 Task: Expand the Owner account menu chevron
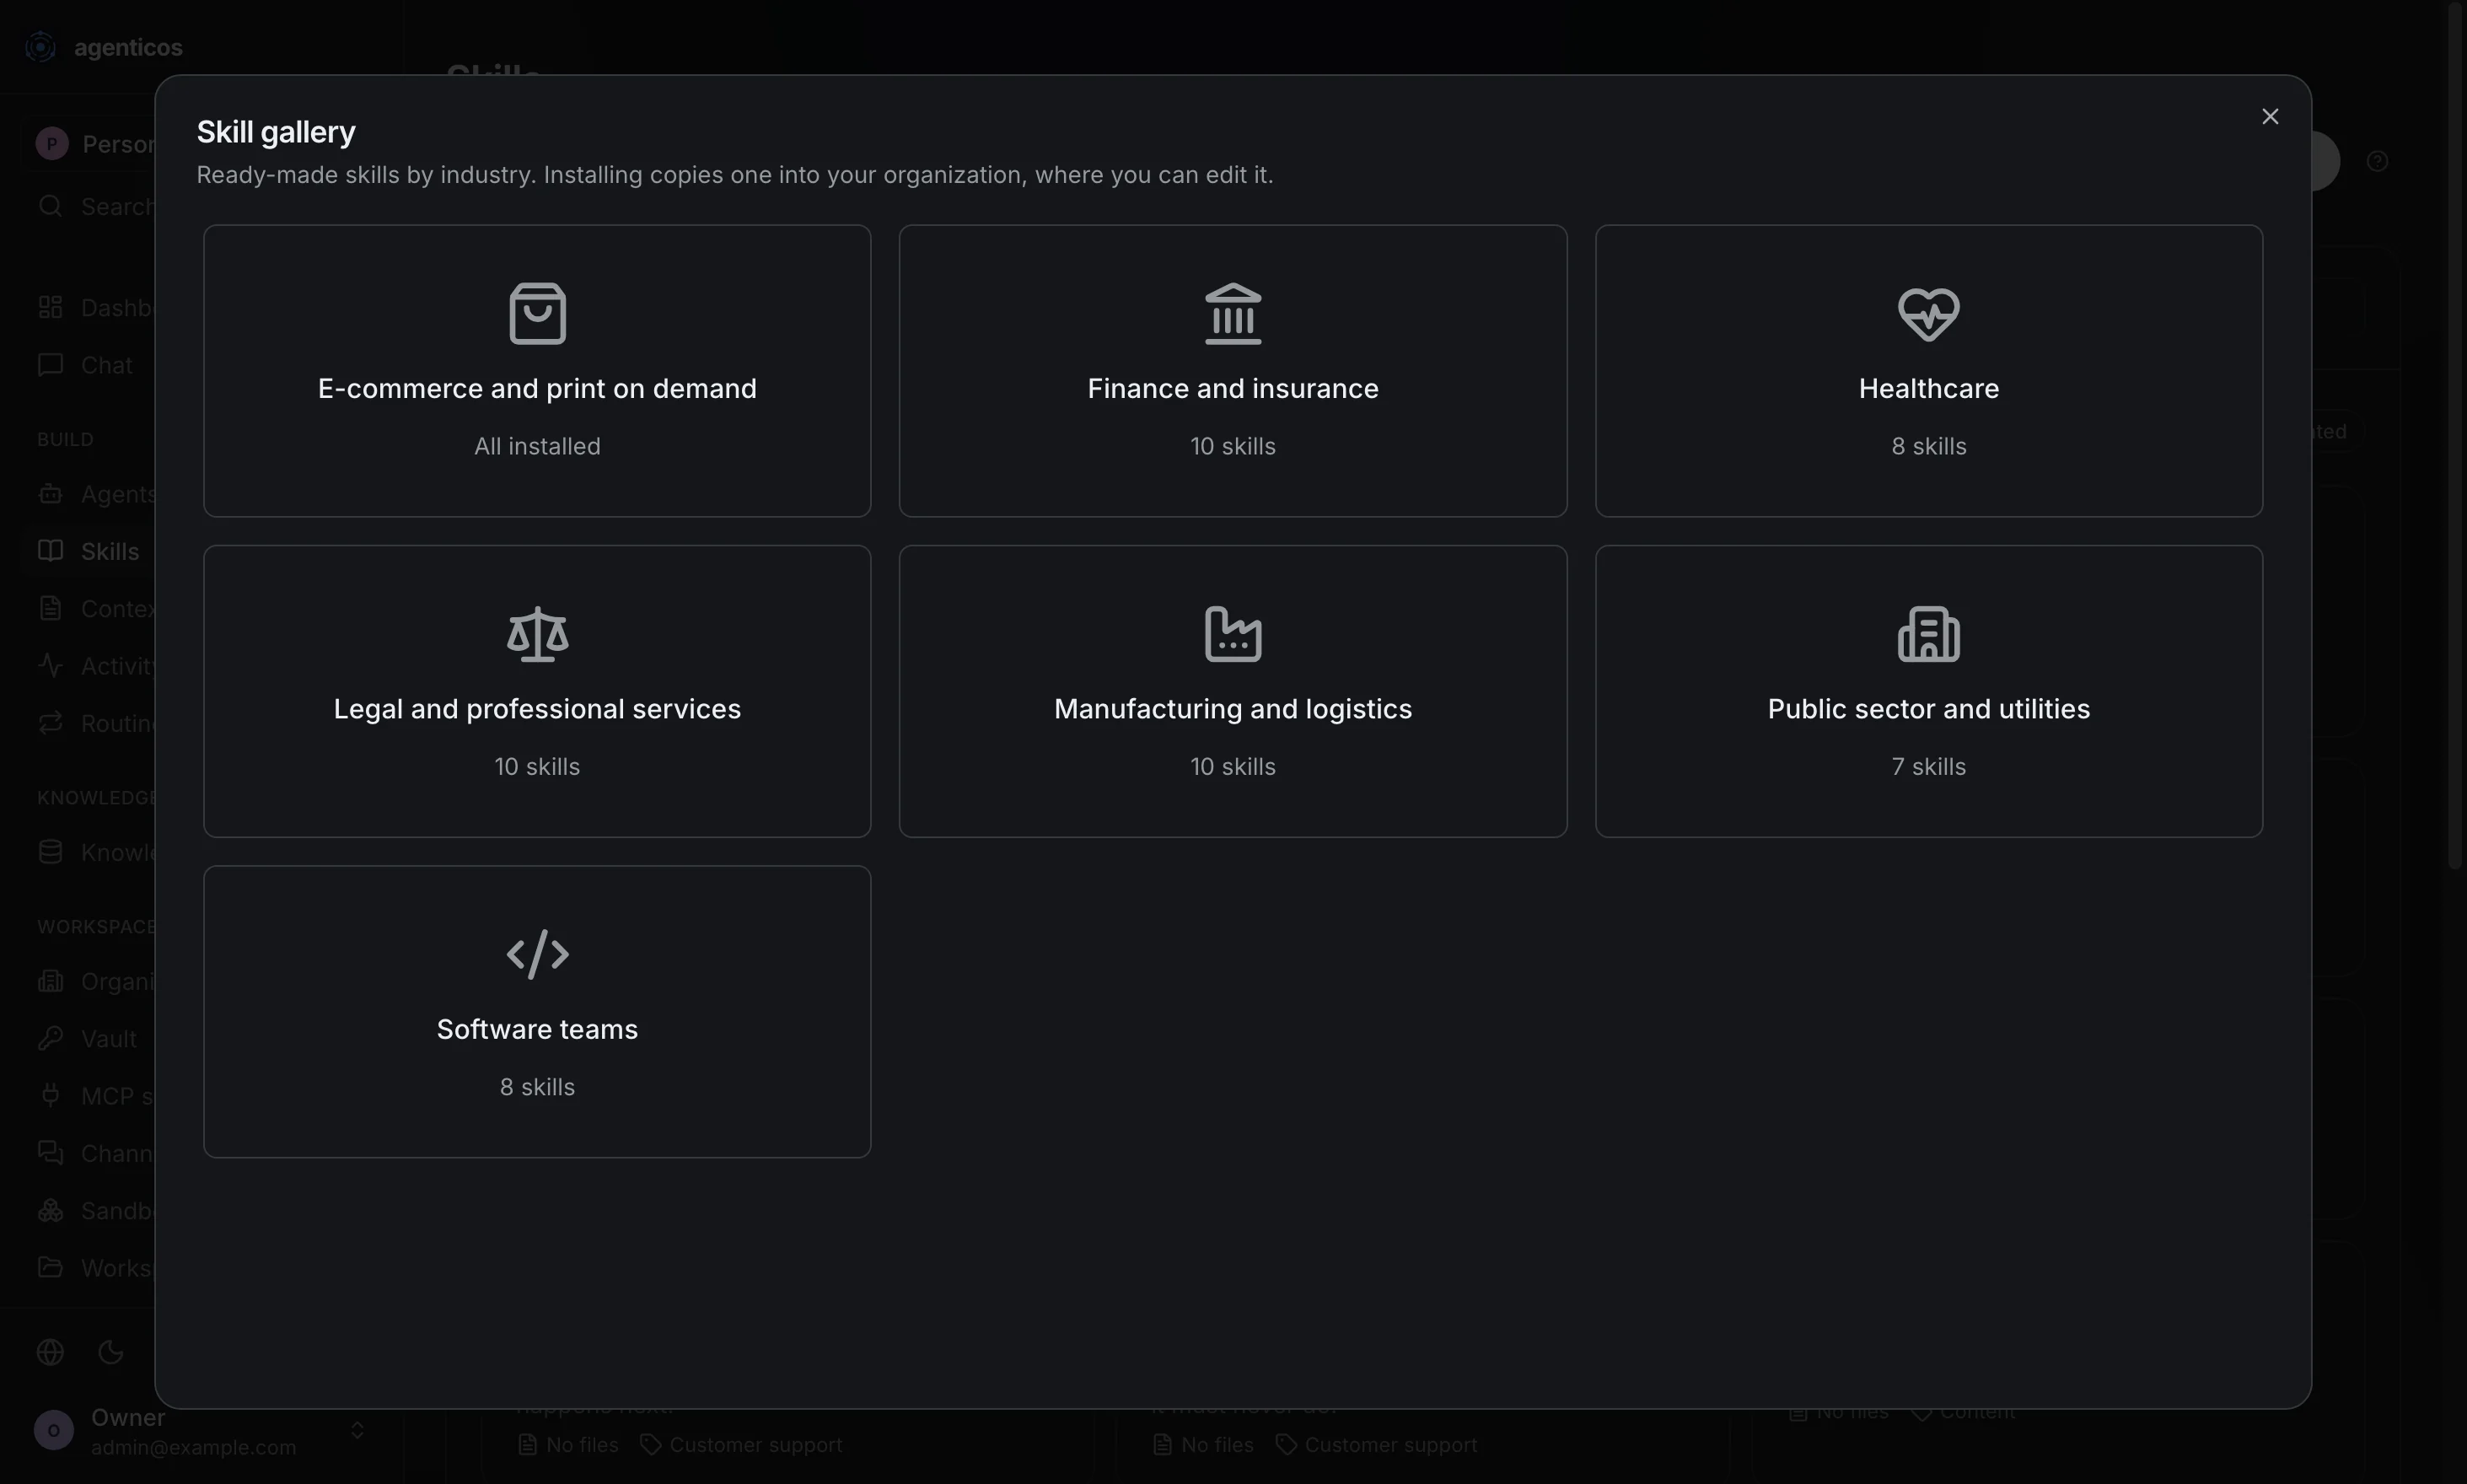[x=357, y=1431]
